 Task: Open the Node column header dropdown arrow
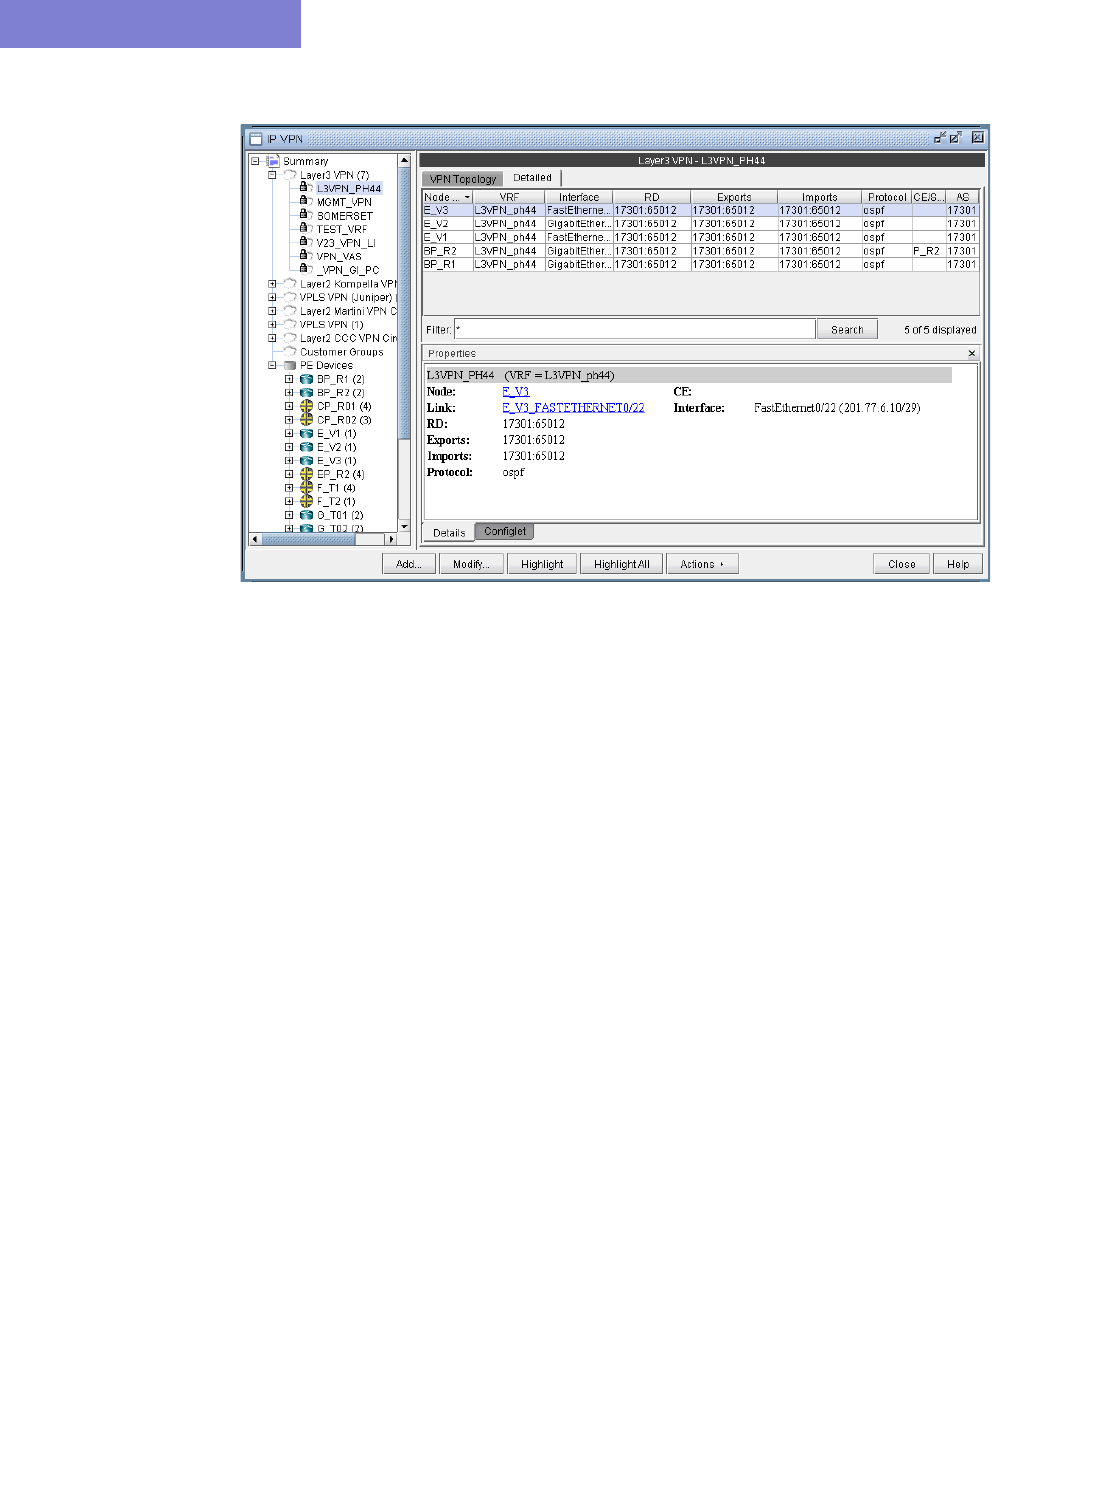click(x=467, y=197)
